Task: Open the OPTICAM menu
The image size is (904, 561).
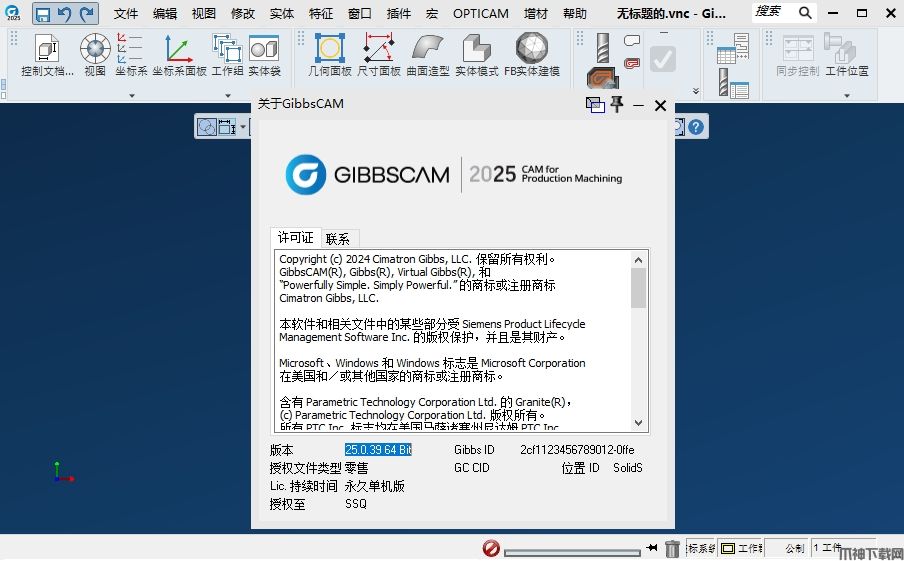Action: pos(481,13)
